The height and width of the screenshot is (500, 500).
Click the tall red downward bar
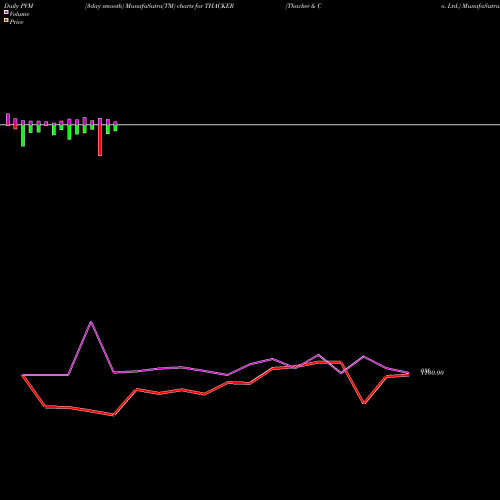[100, 140]
